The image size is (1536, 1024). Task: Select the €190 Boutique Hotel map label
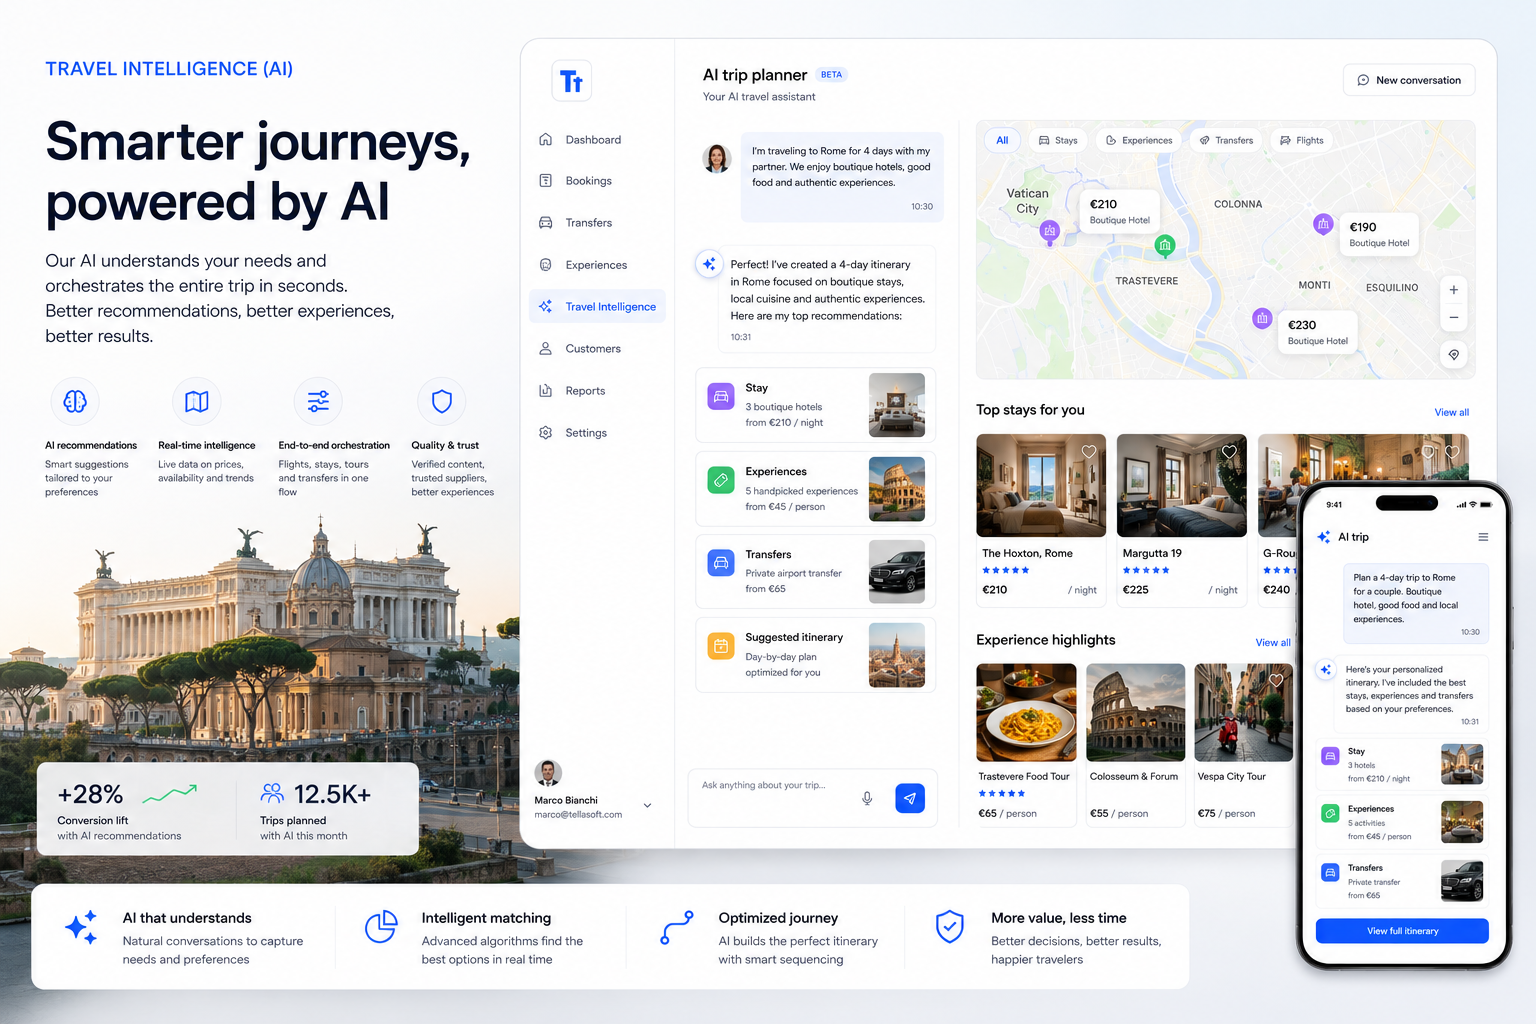coord(1379,234)
